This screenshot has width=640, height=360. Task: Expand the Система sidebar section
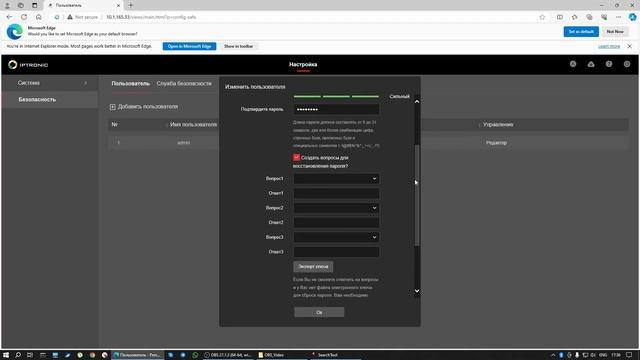(x=50, y=83)
